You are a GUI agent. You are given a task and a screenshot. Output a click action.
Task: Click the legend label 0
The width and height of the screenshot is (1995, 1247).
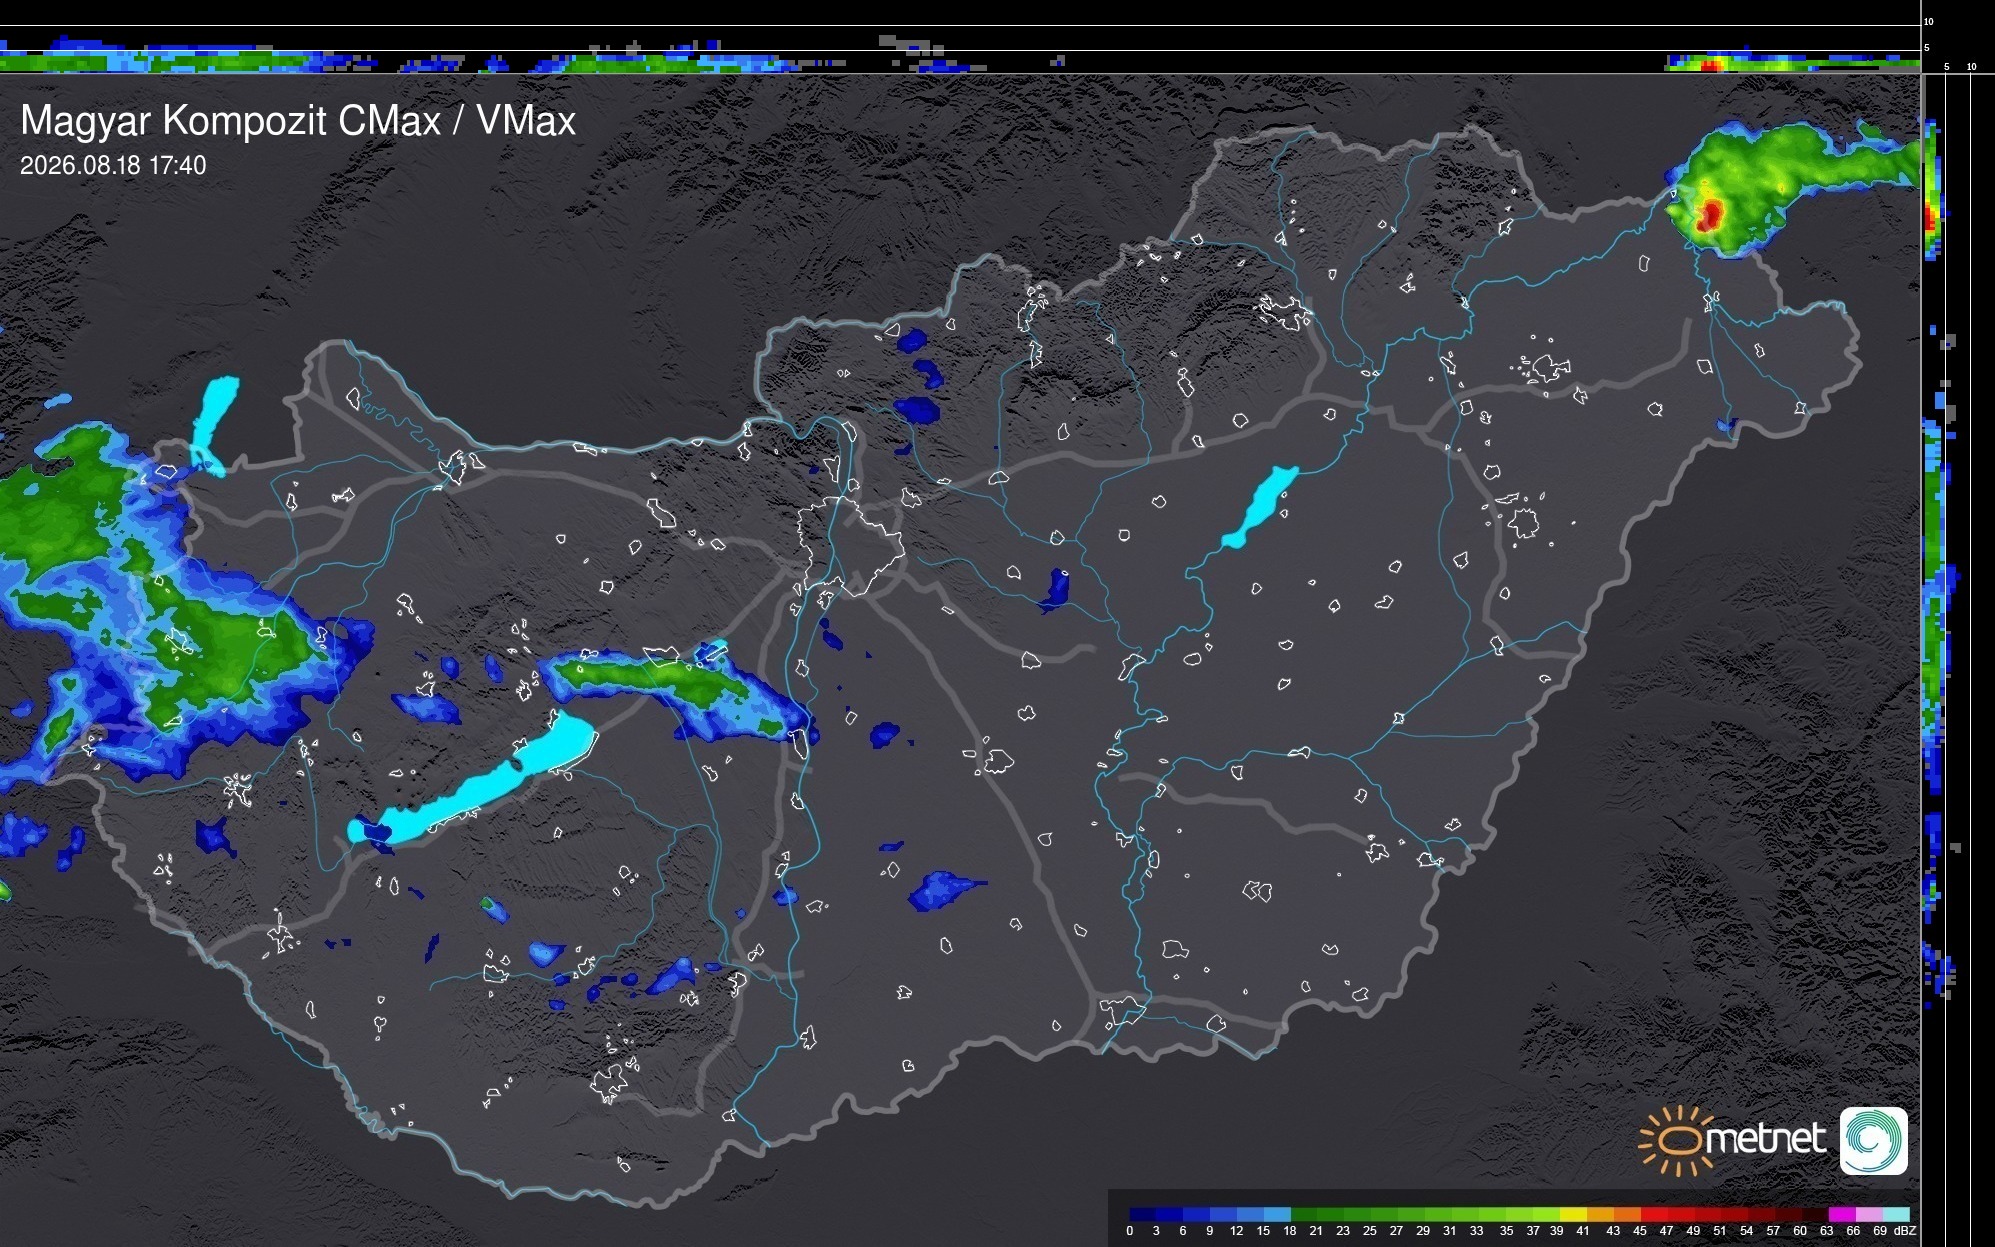pyautogui.click(x=1130, y=1231)
